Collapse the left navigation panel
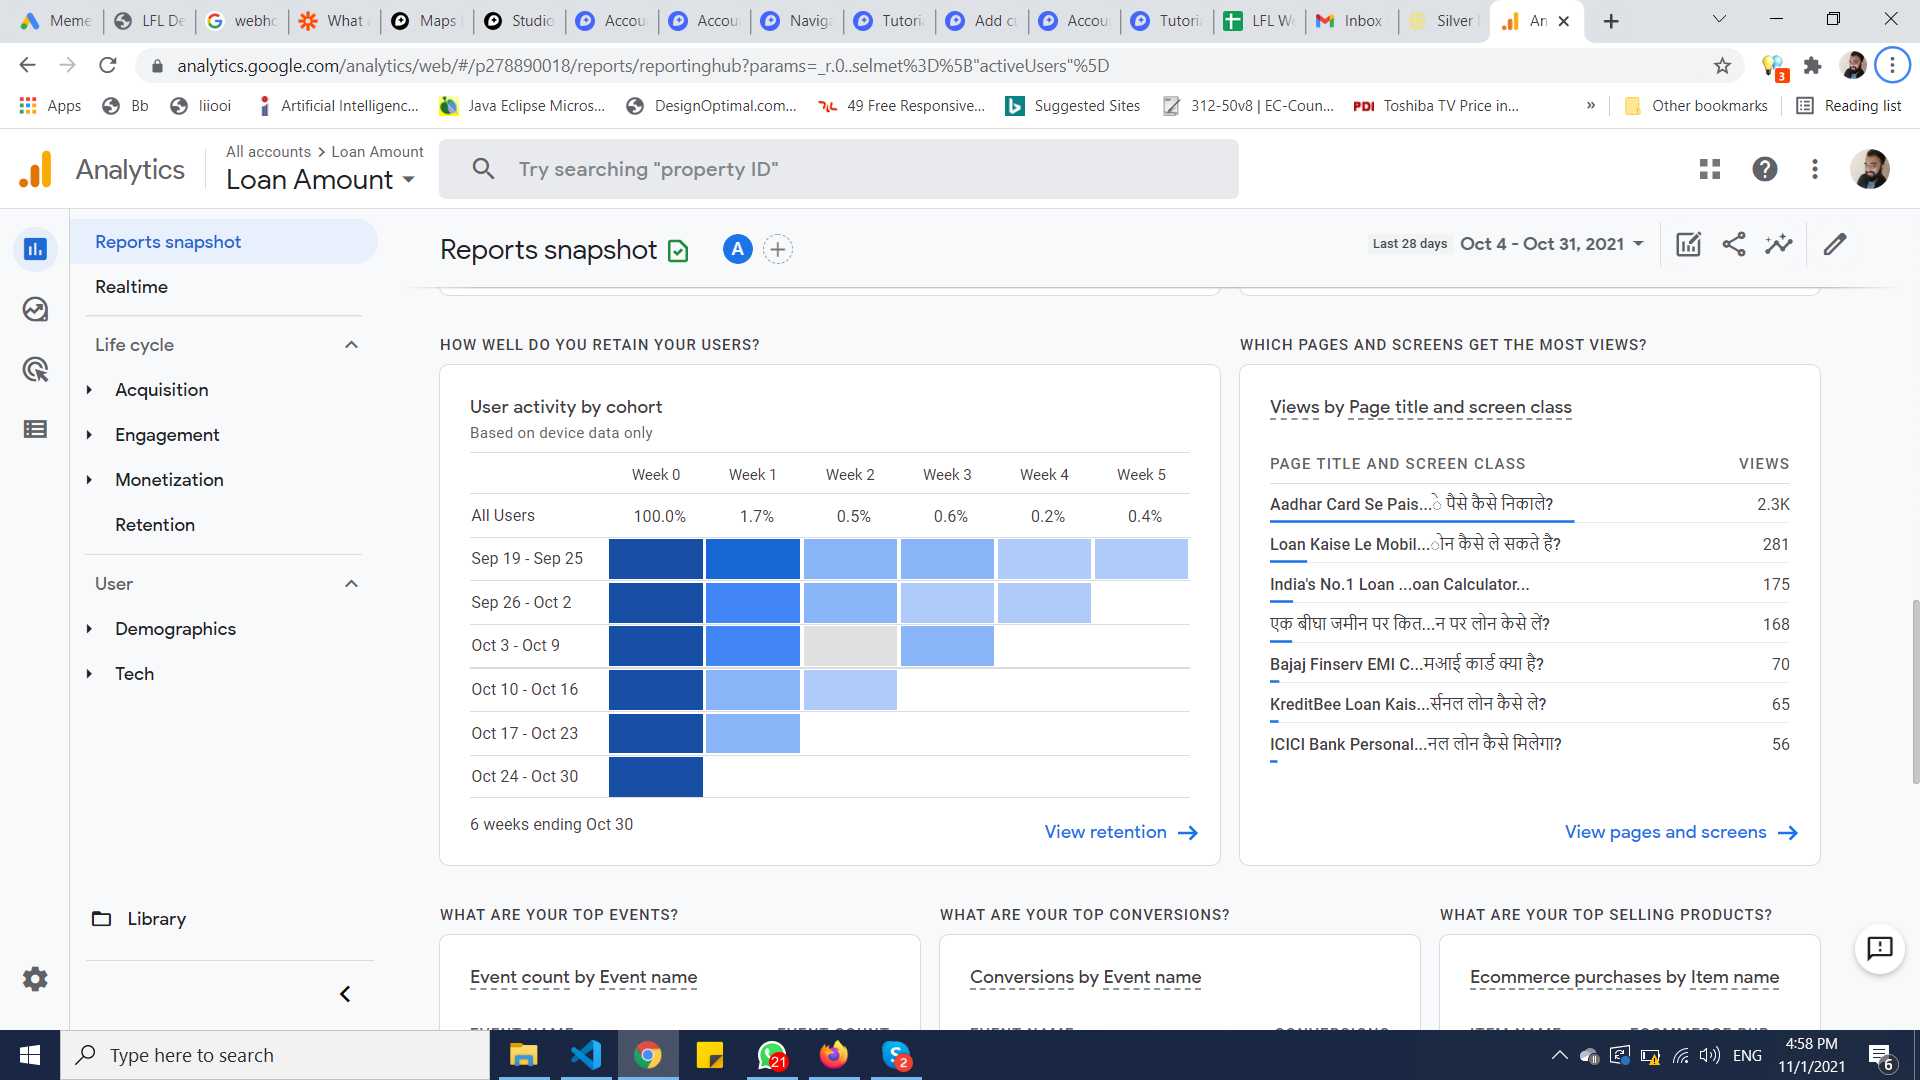 345,994
